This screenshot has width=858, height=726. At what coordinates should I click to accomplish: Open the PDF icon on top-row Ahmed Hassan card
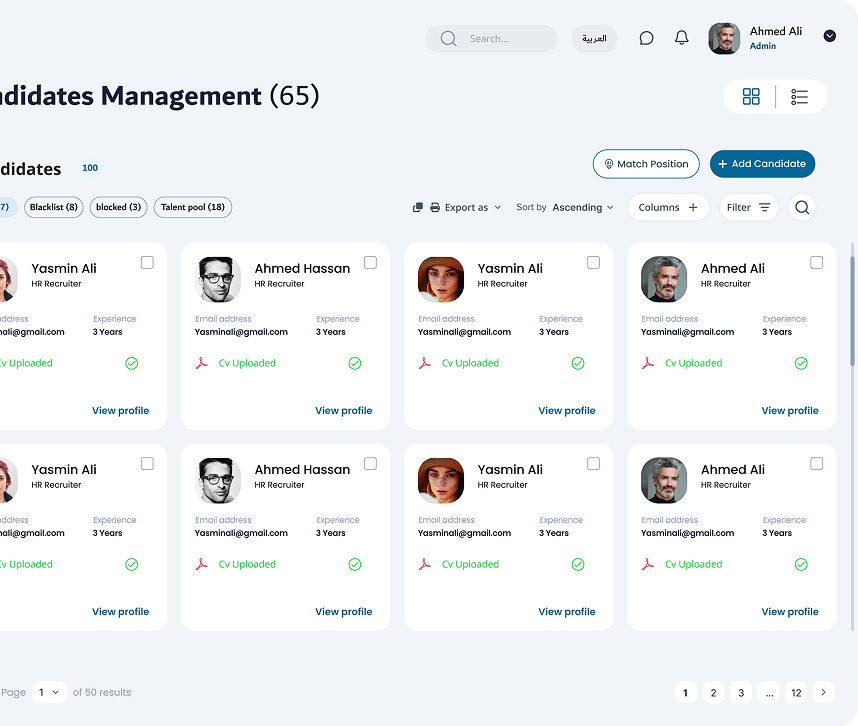click(201, 363)
